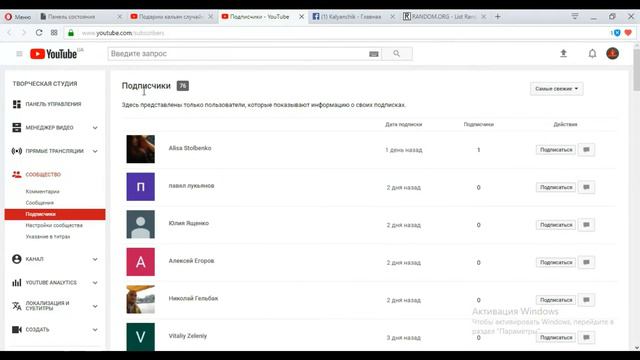Close the RANDOM.ORG tab

point(483,17)
